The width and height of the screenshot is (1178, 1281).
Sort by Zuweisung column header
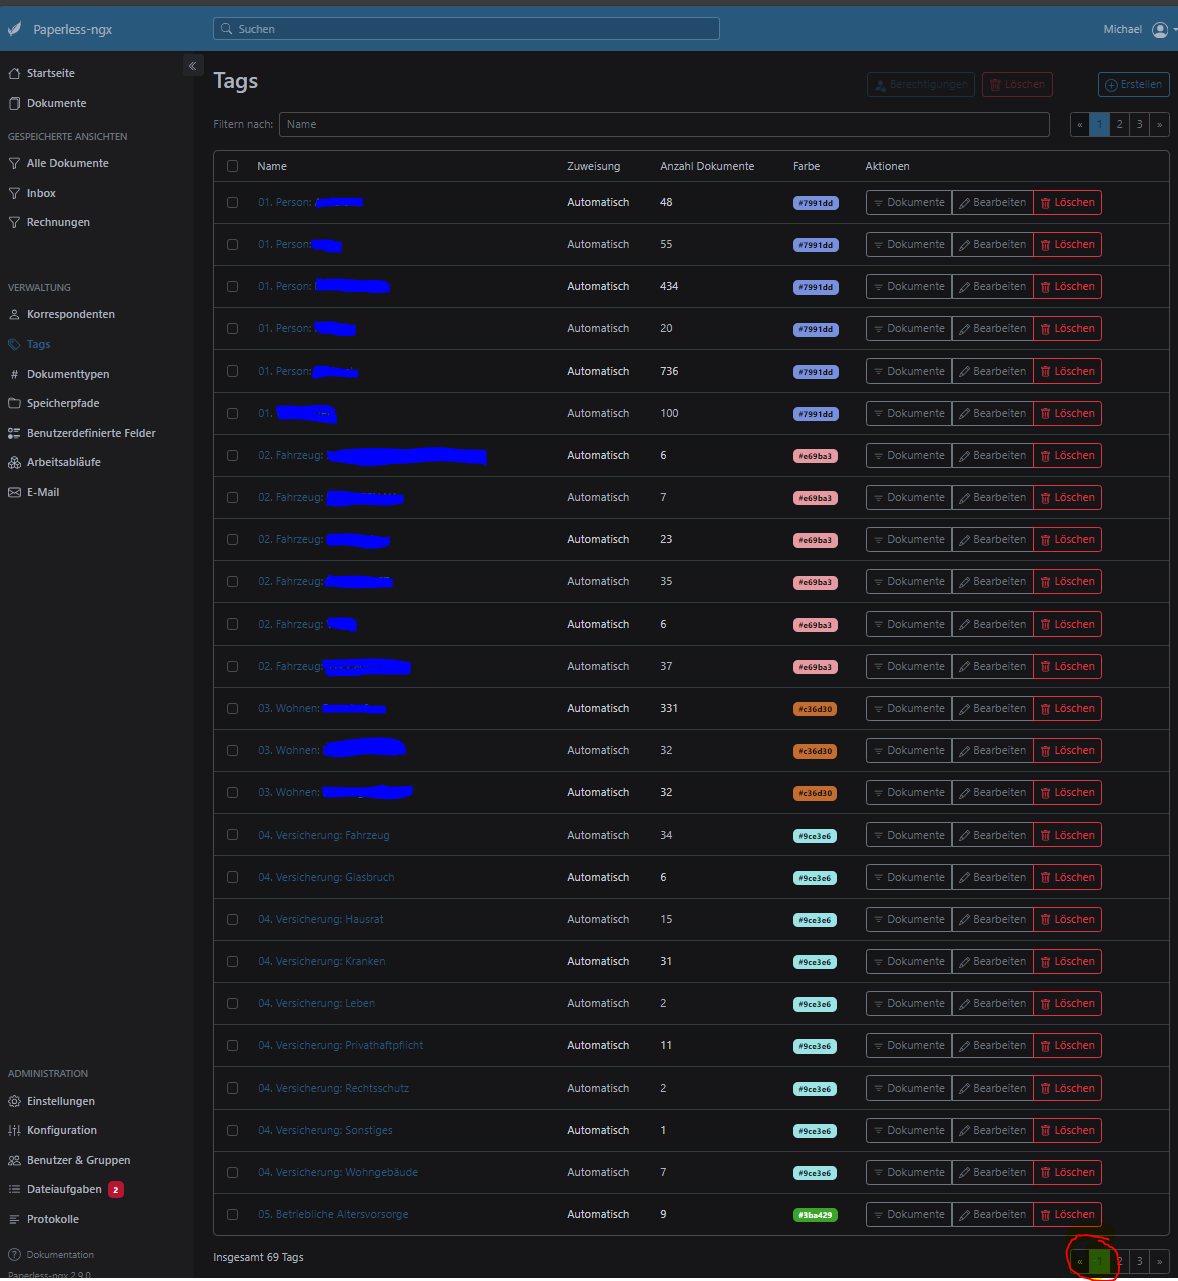pyautogui.click(x=594, y=166)
